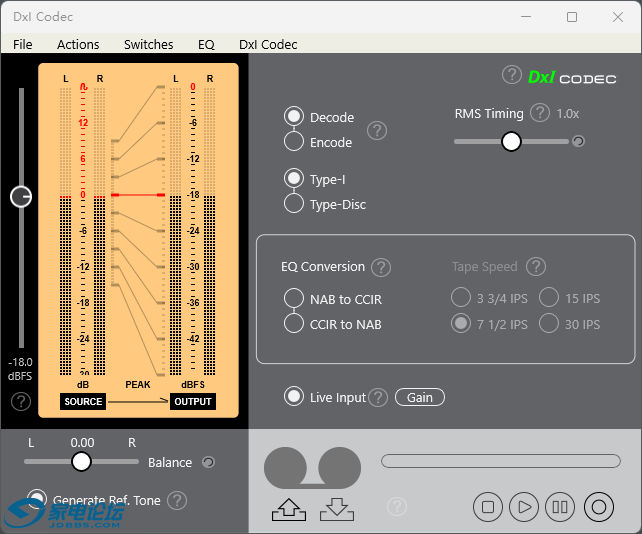Open the Actions menu

click(x=78, y=44)
